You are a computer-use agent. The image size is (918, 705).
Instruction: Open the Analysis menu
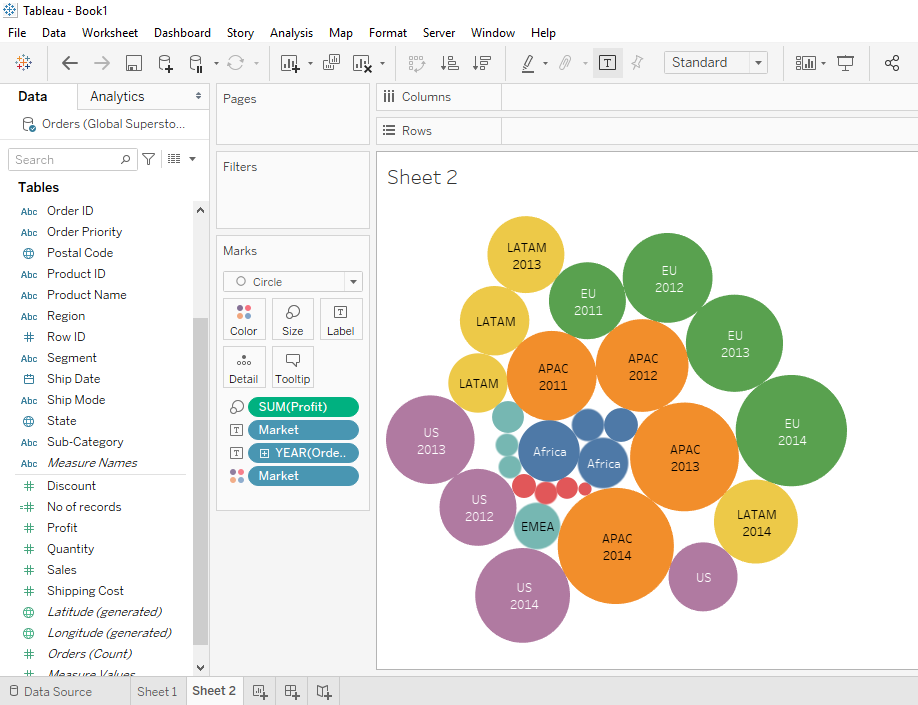[x=291, y=33]
